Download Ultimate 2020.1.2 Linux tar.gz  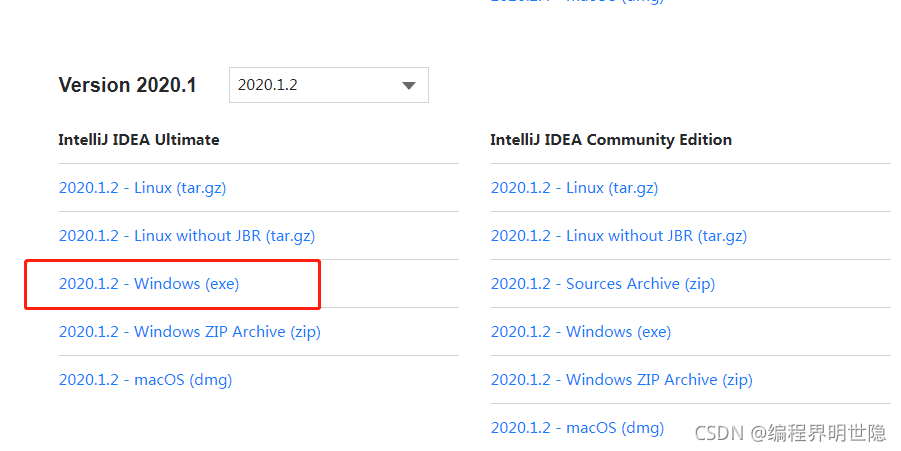click(x=143, y=188)
